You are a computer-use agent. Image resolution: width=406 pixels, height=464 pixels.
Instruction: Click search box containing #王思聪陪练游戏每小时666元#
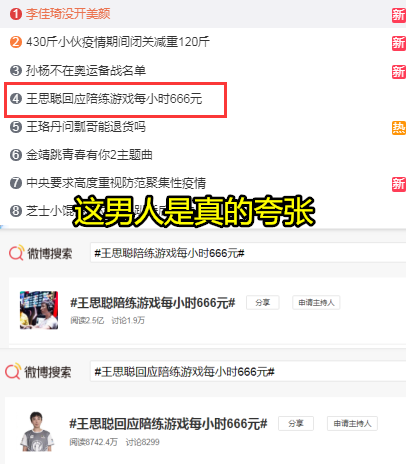point(248,253)
